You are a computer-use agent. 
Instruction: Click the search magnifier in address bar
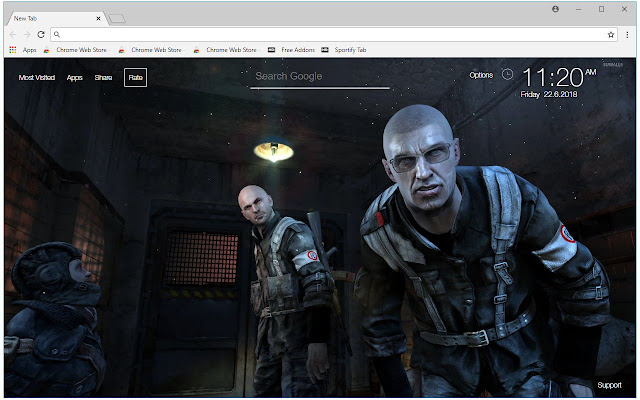click(57, 35)
